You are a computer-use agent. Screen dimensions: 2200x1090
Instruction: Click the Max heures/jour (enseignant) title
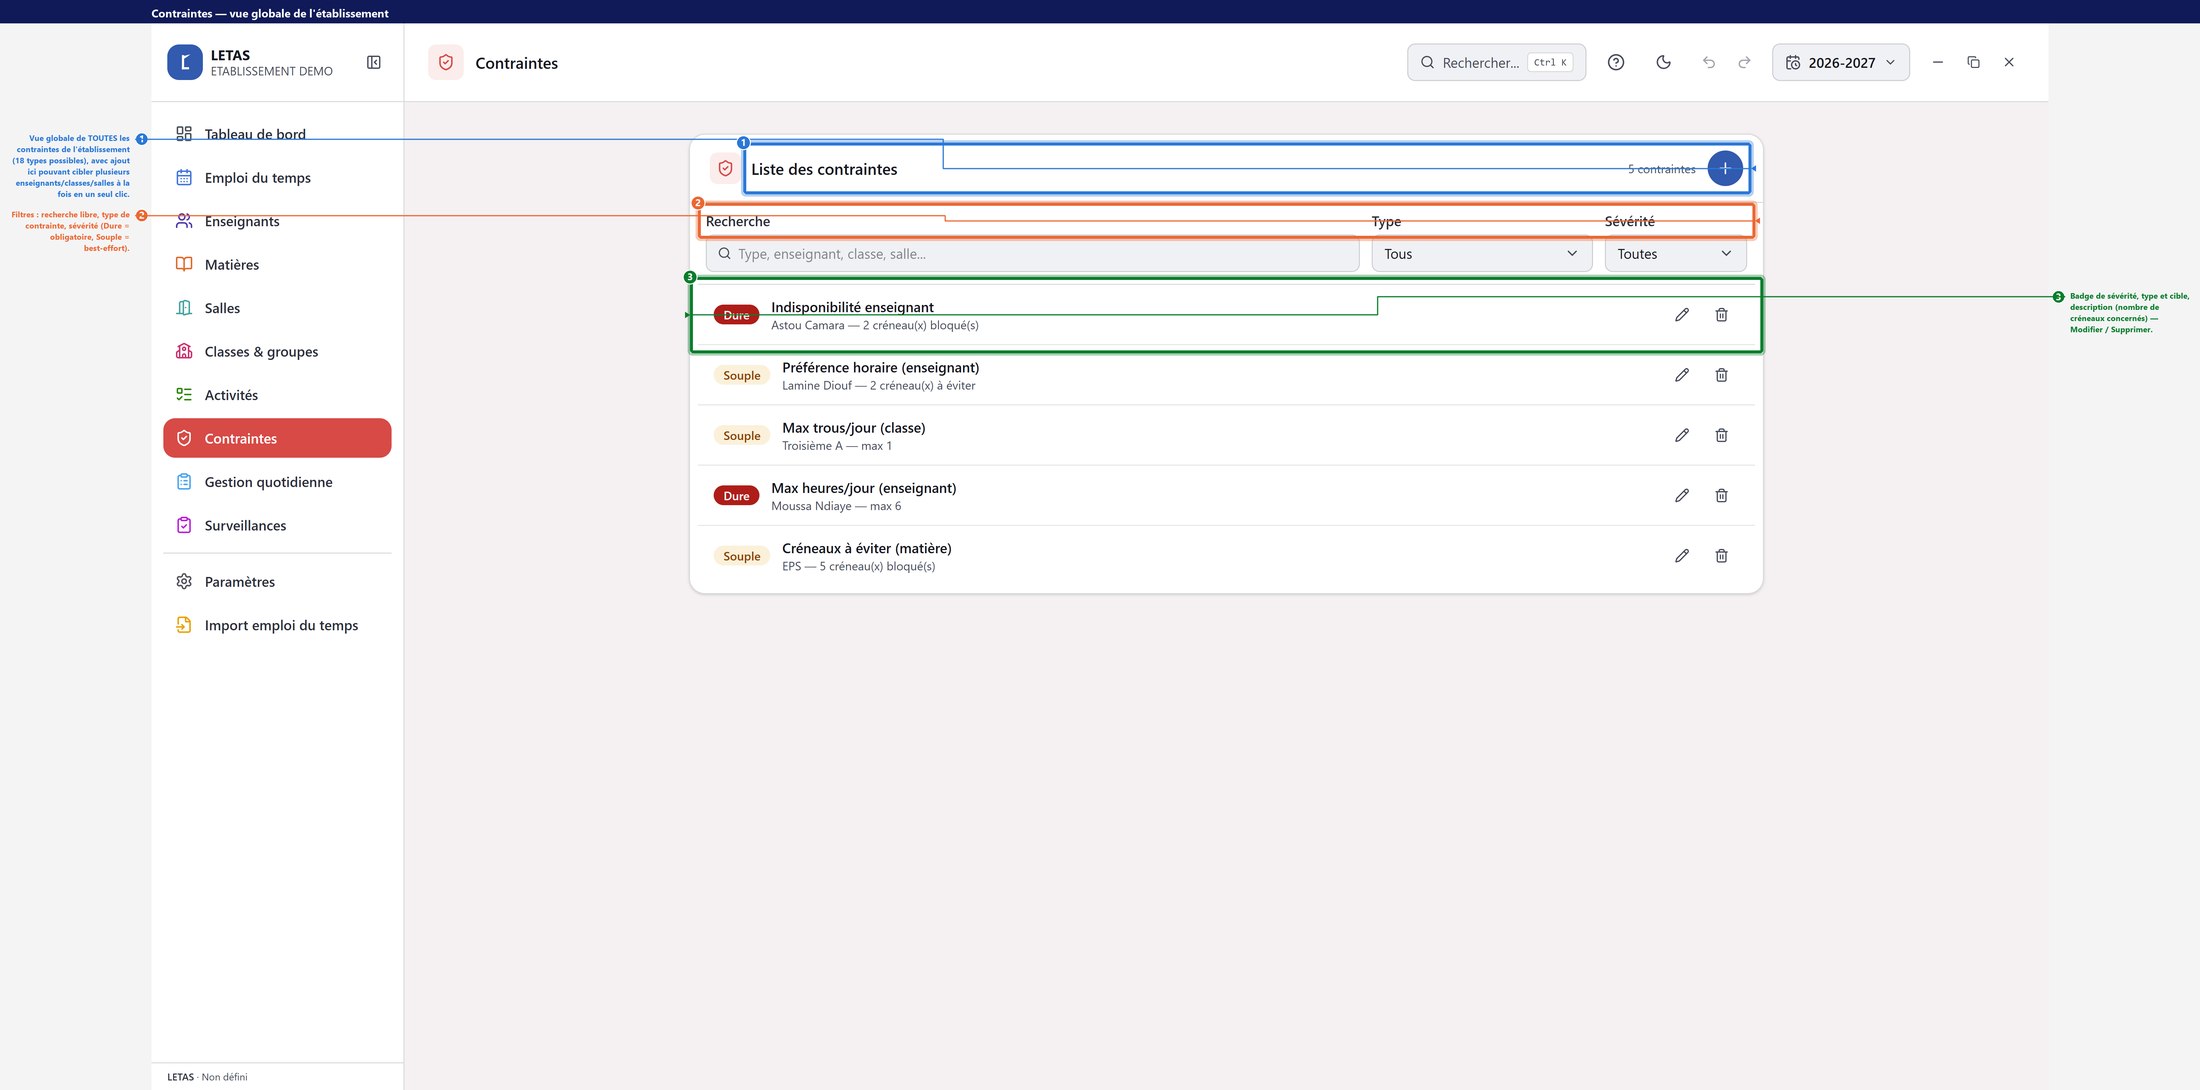tap(863, 488)
